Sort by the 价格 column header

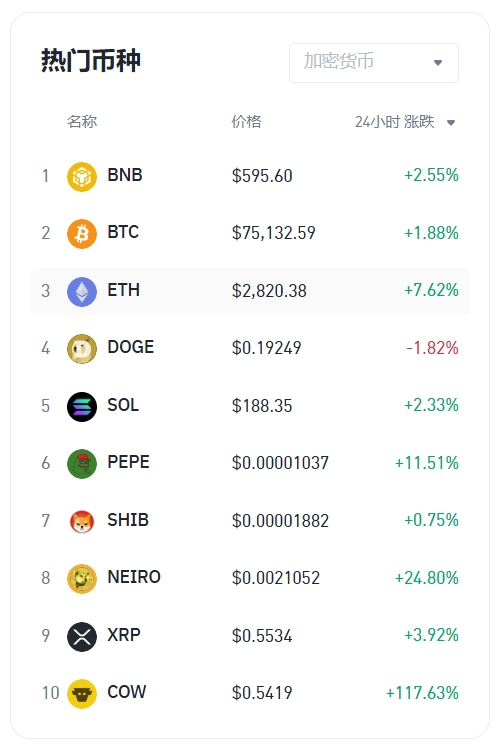pyautogui.click(x=246, y=121)
